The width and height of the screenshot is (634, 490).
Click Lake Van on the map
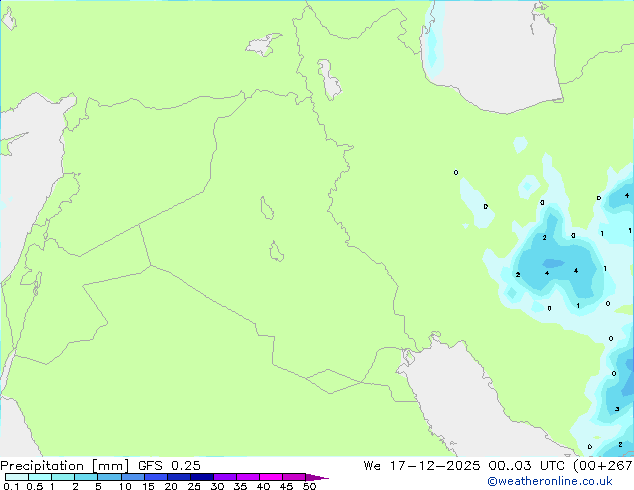tap(263, 44)
